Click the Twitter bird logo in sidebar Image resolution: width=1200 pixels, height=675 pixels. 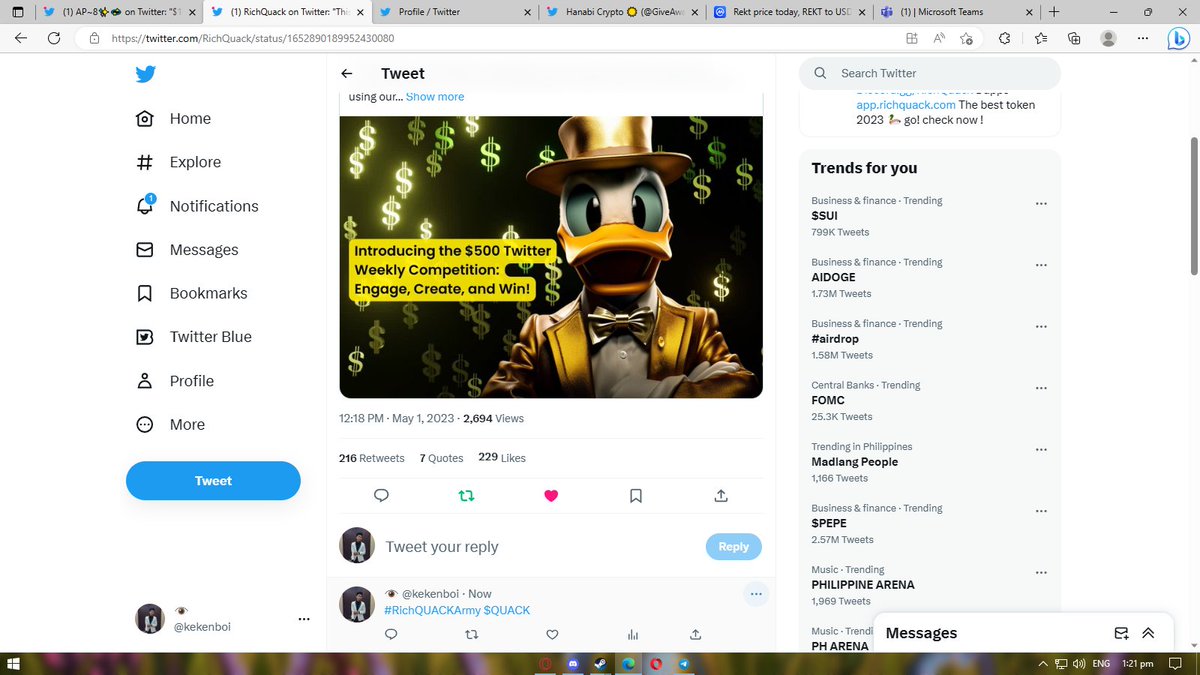[145, 74]
